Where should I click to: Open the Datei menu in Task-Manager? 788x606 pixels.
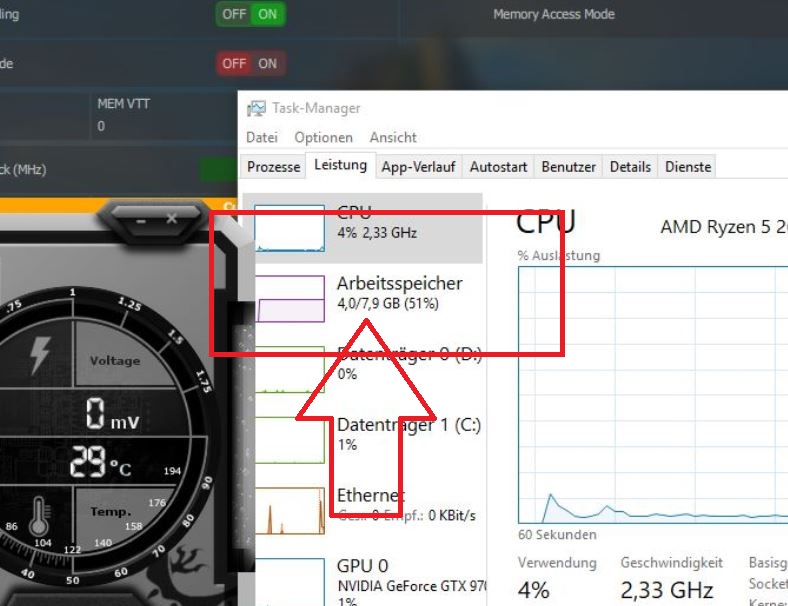[x=262, y=137]
